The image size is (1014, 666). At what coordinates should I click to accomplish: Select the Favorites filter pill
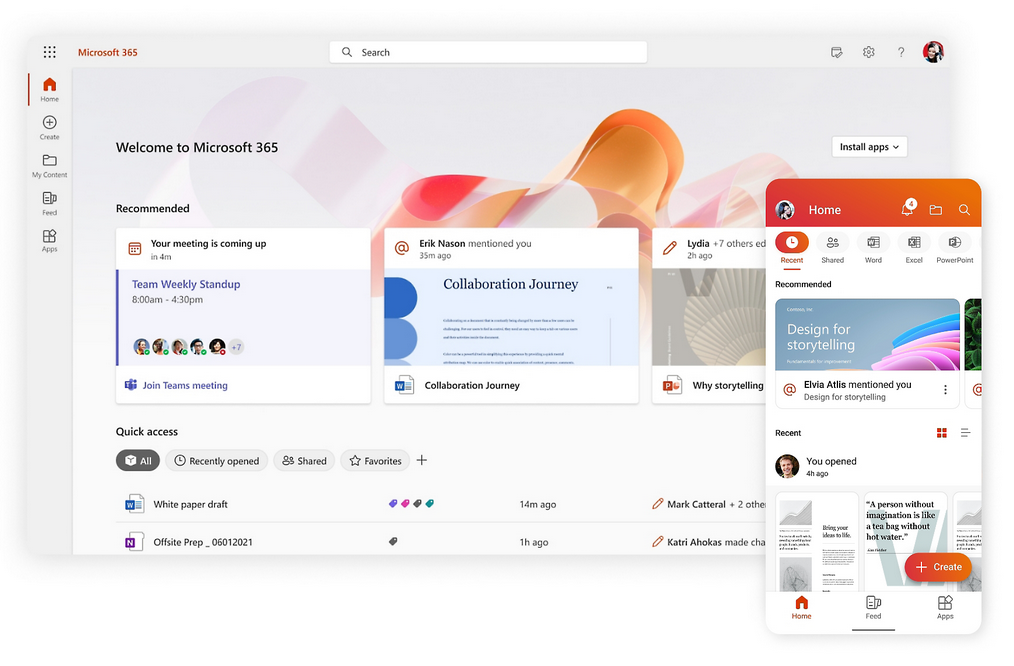(x=375, y=460)
